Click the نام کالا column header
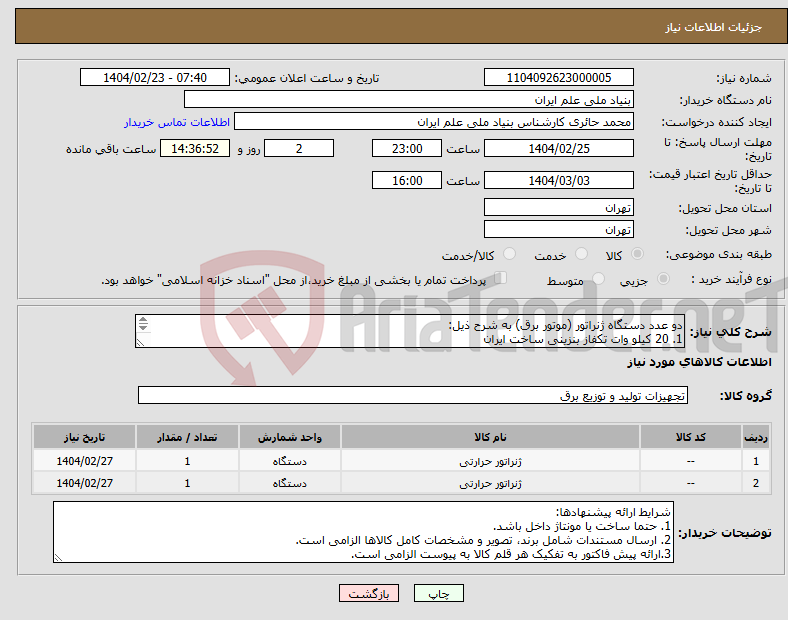The image size is (788, 620). pyautogui.click(x=490, y=437)
